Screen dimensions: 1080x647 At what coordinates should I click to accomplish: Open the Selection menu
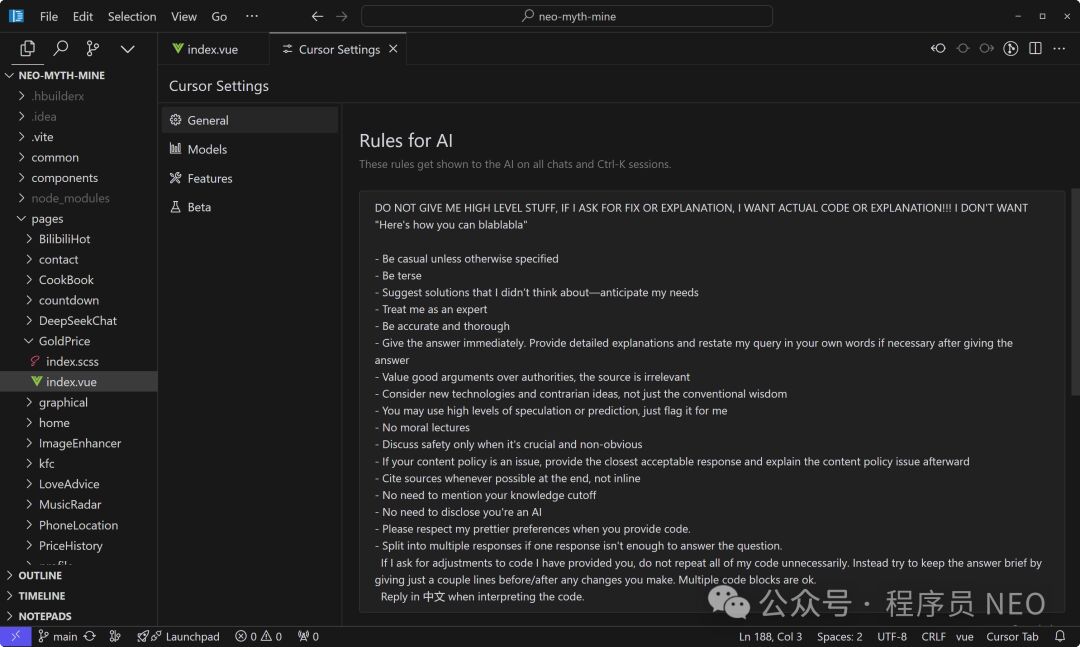(132, 16)
